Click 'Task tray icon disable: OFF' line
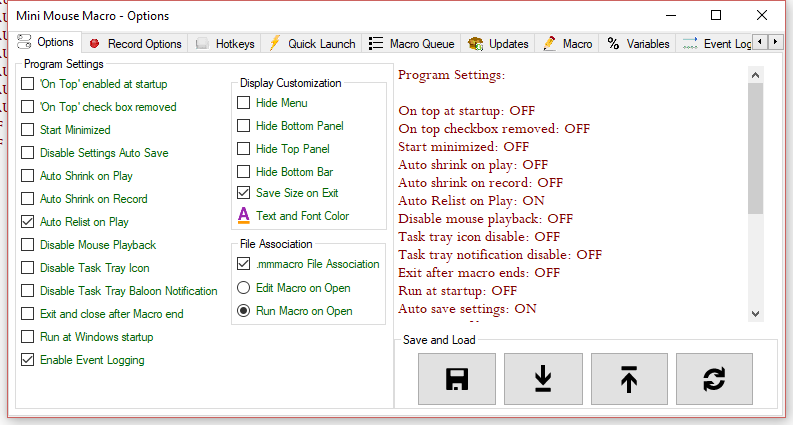This screenshot has height=425, width=793. tap(479, 237)
